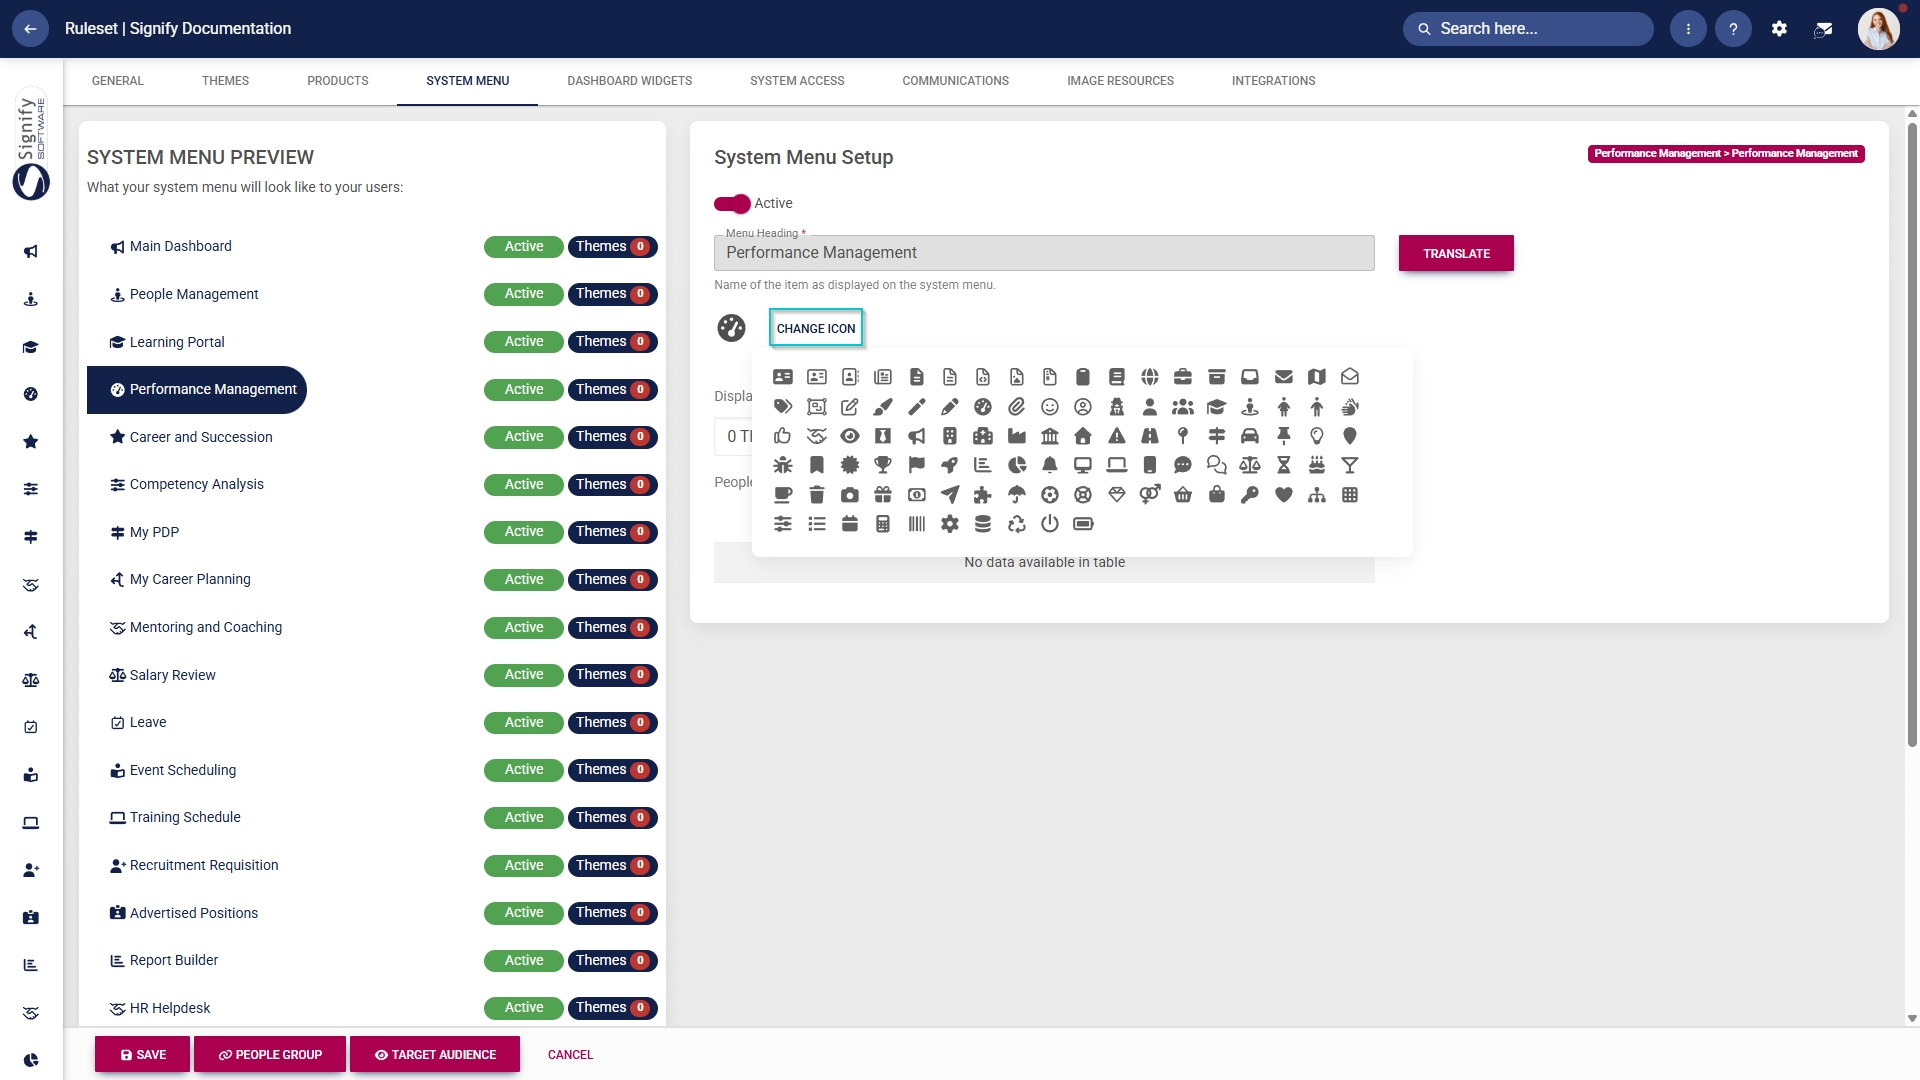Select the heart icon in the picker
The image size is (1920, 1080).
[1284, 495]
